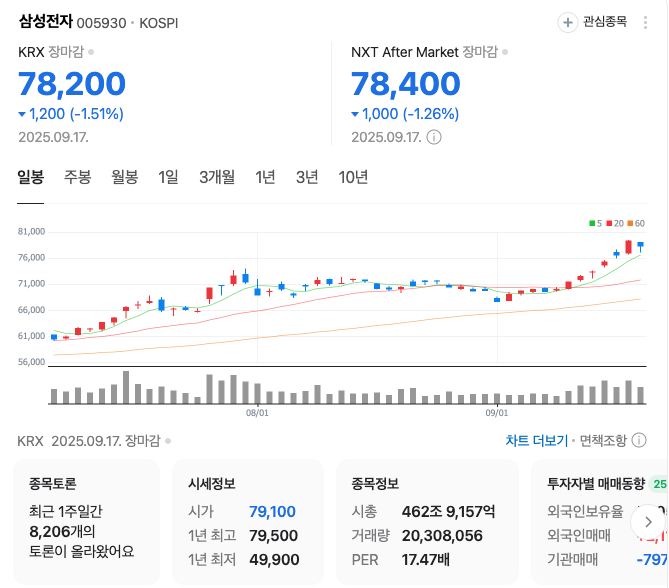The width and height of the screenshot is (669, 588).
Task: Click the NXT After Market price 78,400
Action: (406, 84)
